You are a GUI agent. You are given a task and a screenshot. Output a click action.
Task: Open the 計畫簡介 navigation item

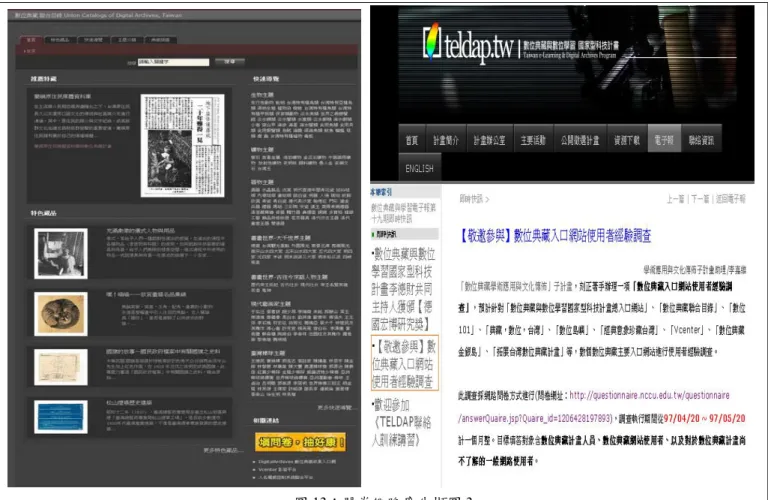tap(446, 141)
